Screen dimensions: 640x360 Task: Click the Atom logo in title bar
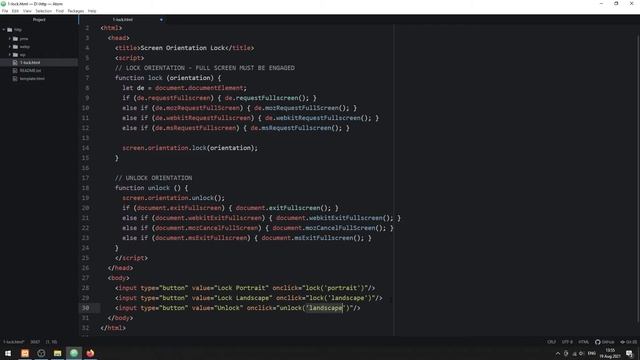pos(3,4)
